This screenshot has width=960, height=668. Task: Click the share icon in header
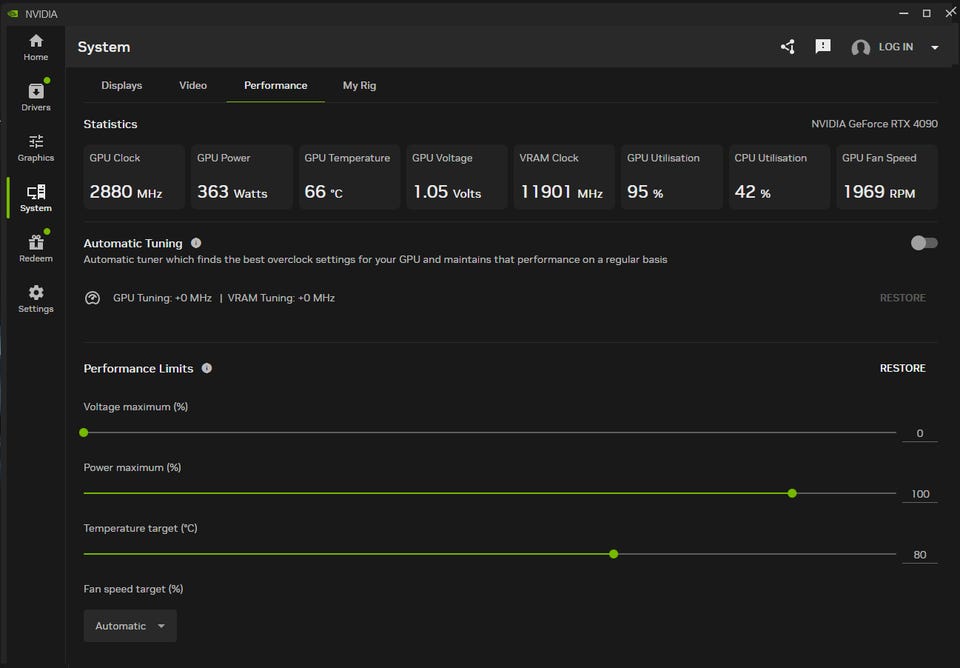click(788, 47)
